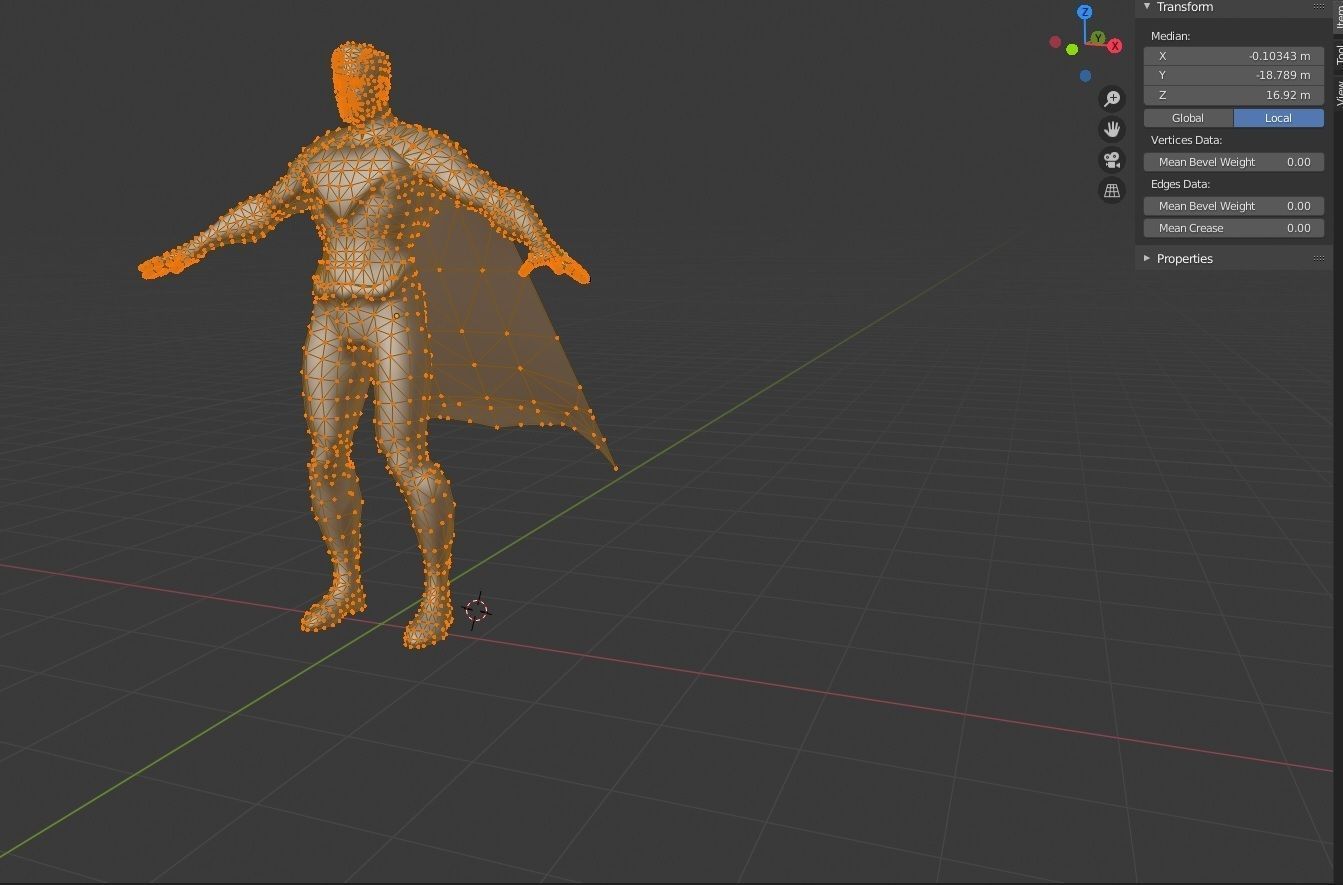Click the green Y axis label on gizmo

1098,38
